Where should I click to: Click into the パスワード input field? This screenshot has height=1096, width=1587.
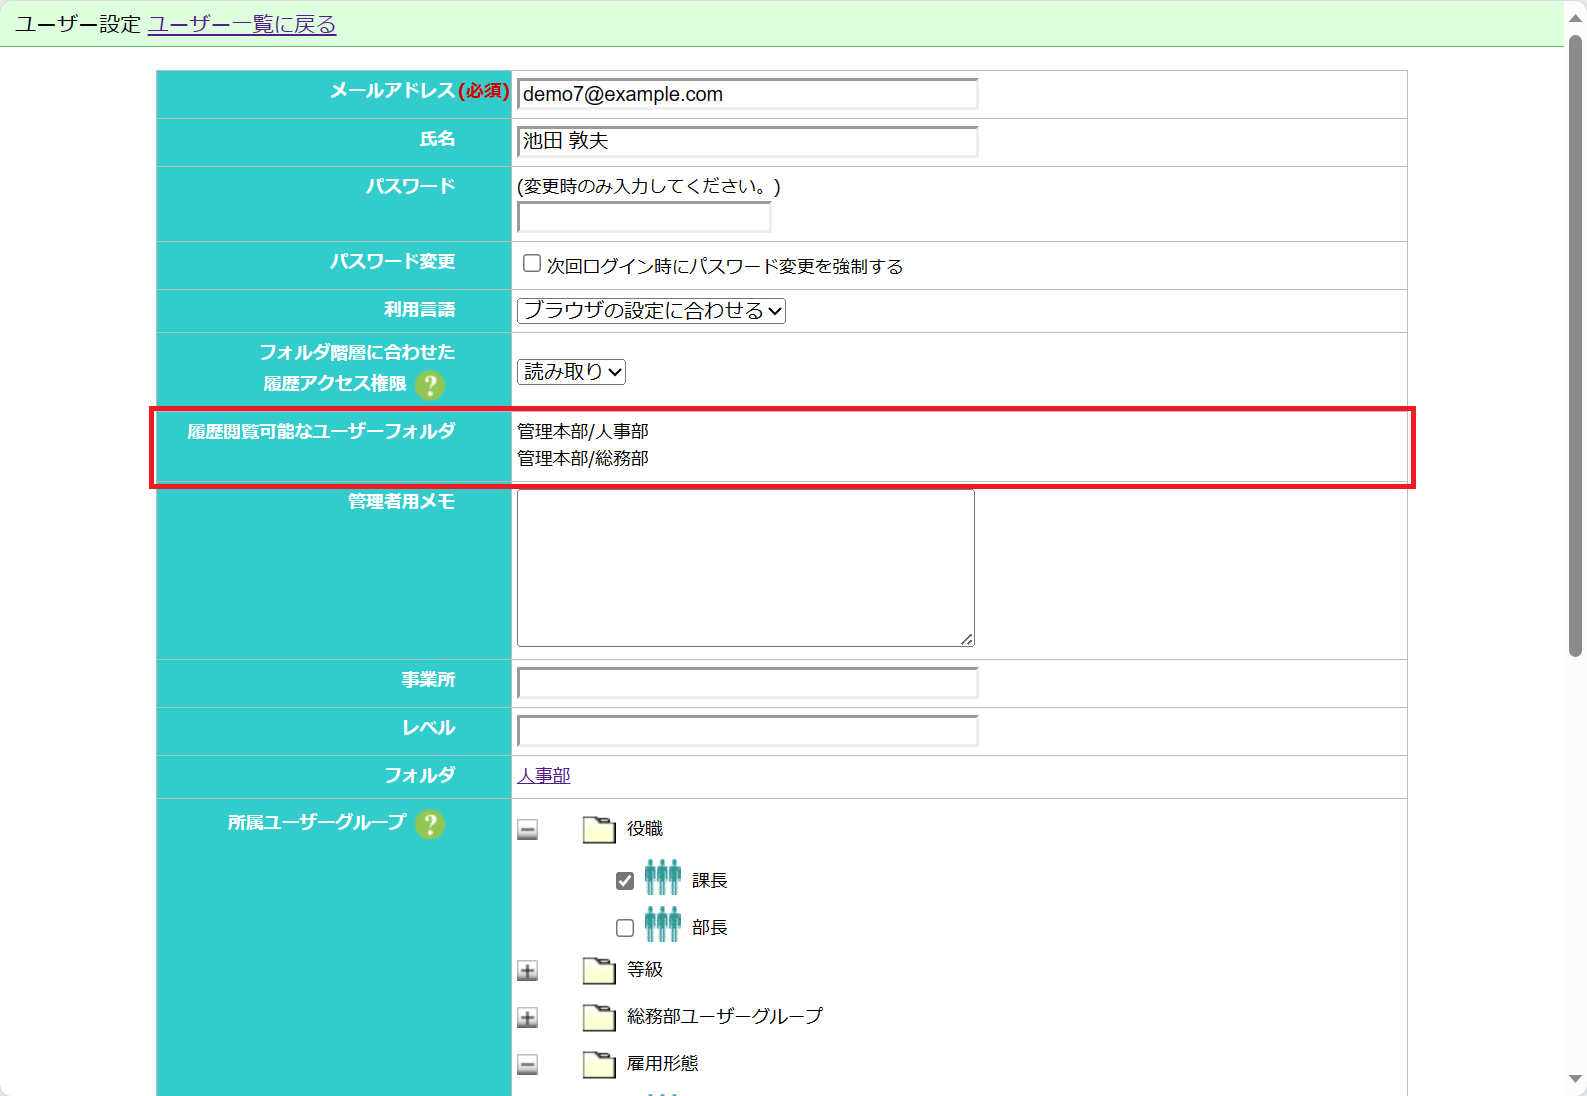coord(644,217)
